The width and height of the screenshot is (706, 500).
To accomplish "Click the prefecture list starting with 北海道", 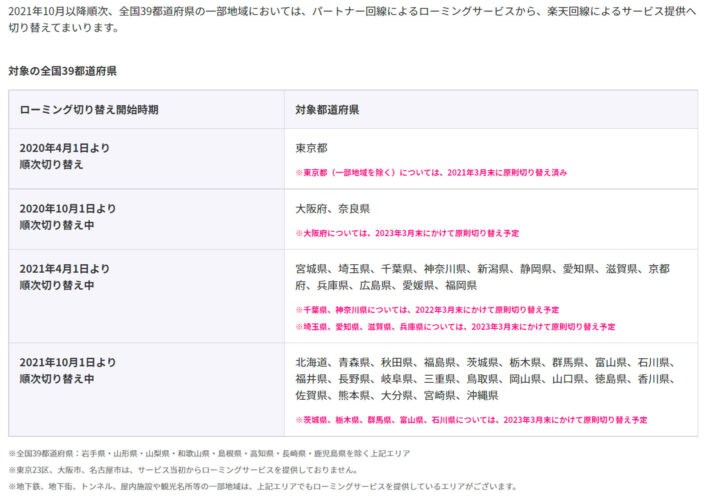I will (x=484, y=378).
